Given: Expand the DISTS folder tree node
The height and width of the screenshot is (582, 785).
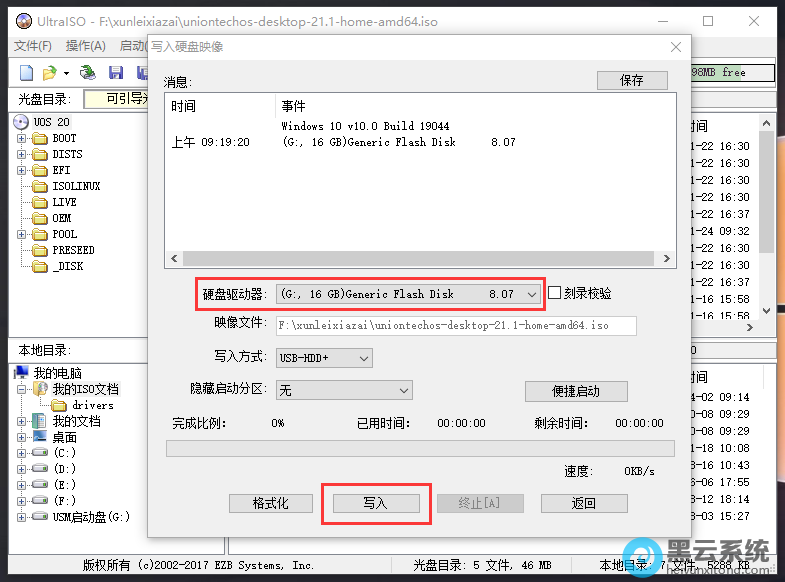Looking at the screenshot, I should (x=22, y=154).
